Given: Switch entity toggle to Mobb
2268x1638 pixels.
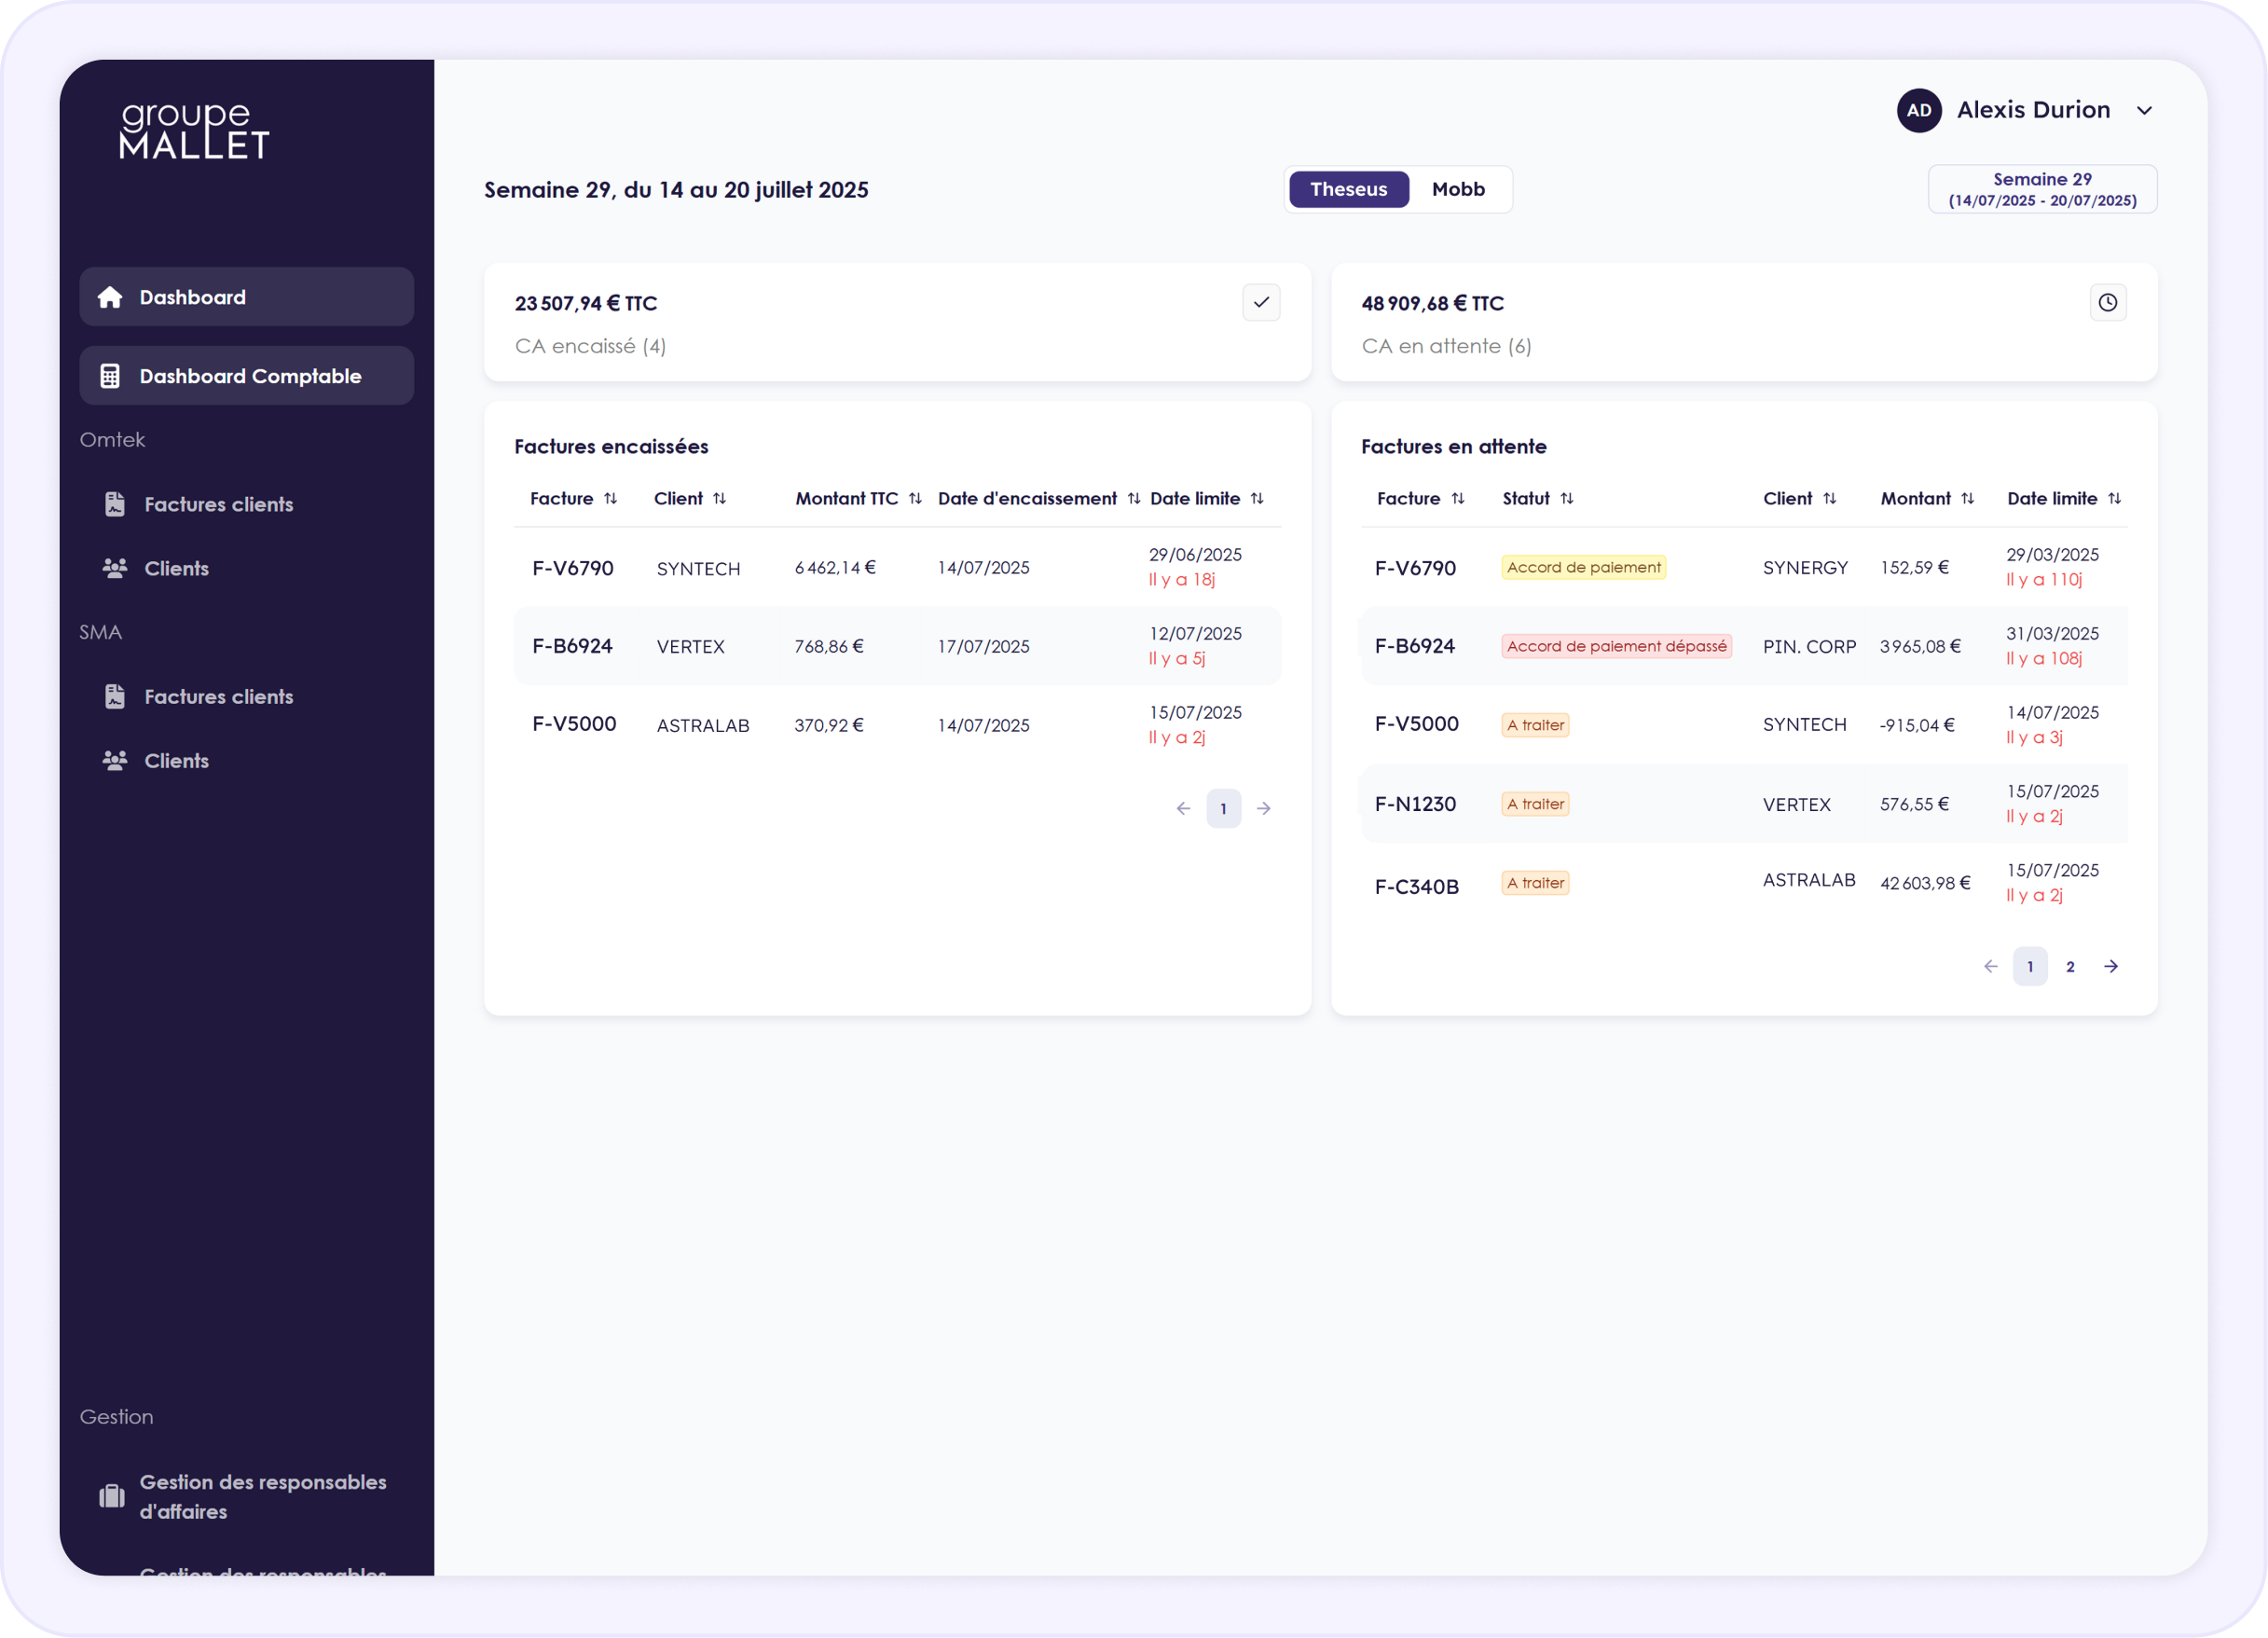Looking at the screenshot, I should click(1457, 189).
